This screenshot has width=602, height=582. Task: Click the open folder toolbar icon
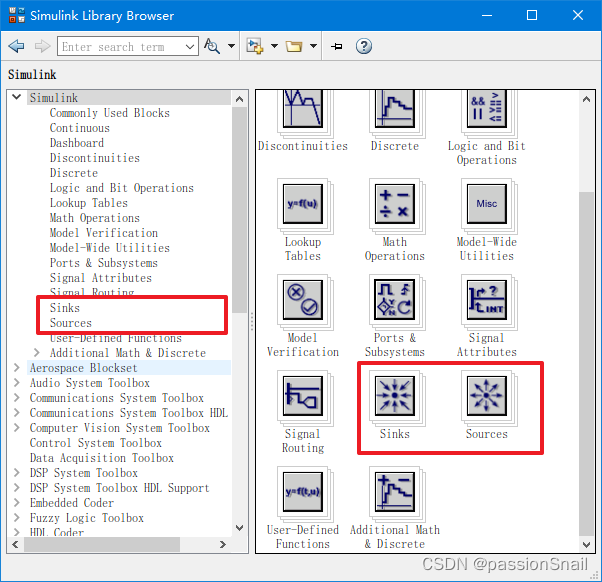[x=294, y=46]
